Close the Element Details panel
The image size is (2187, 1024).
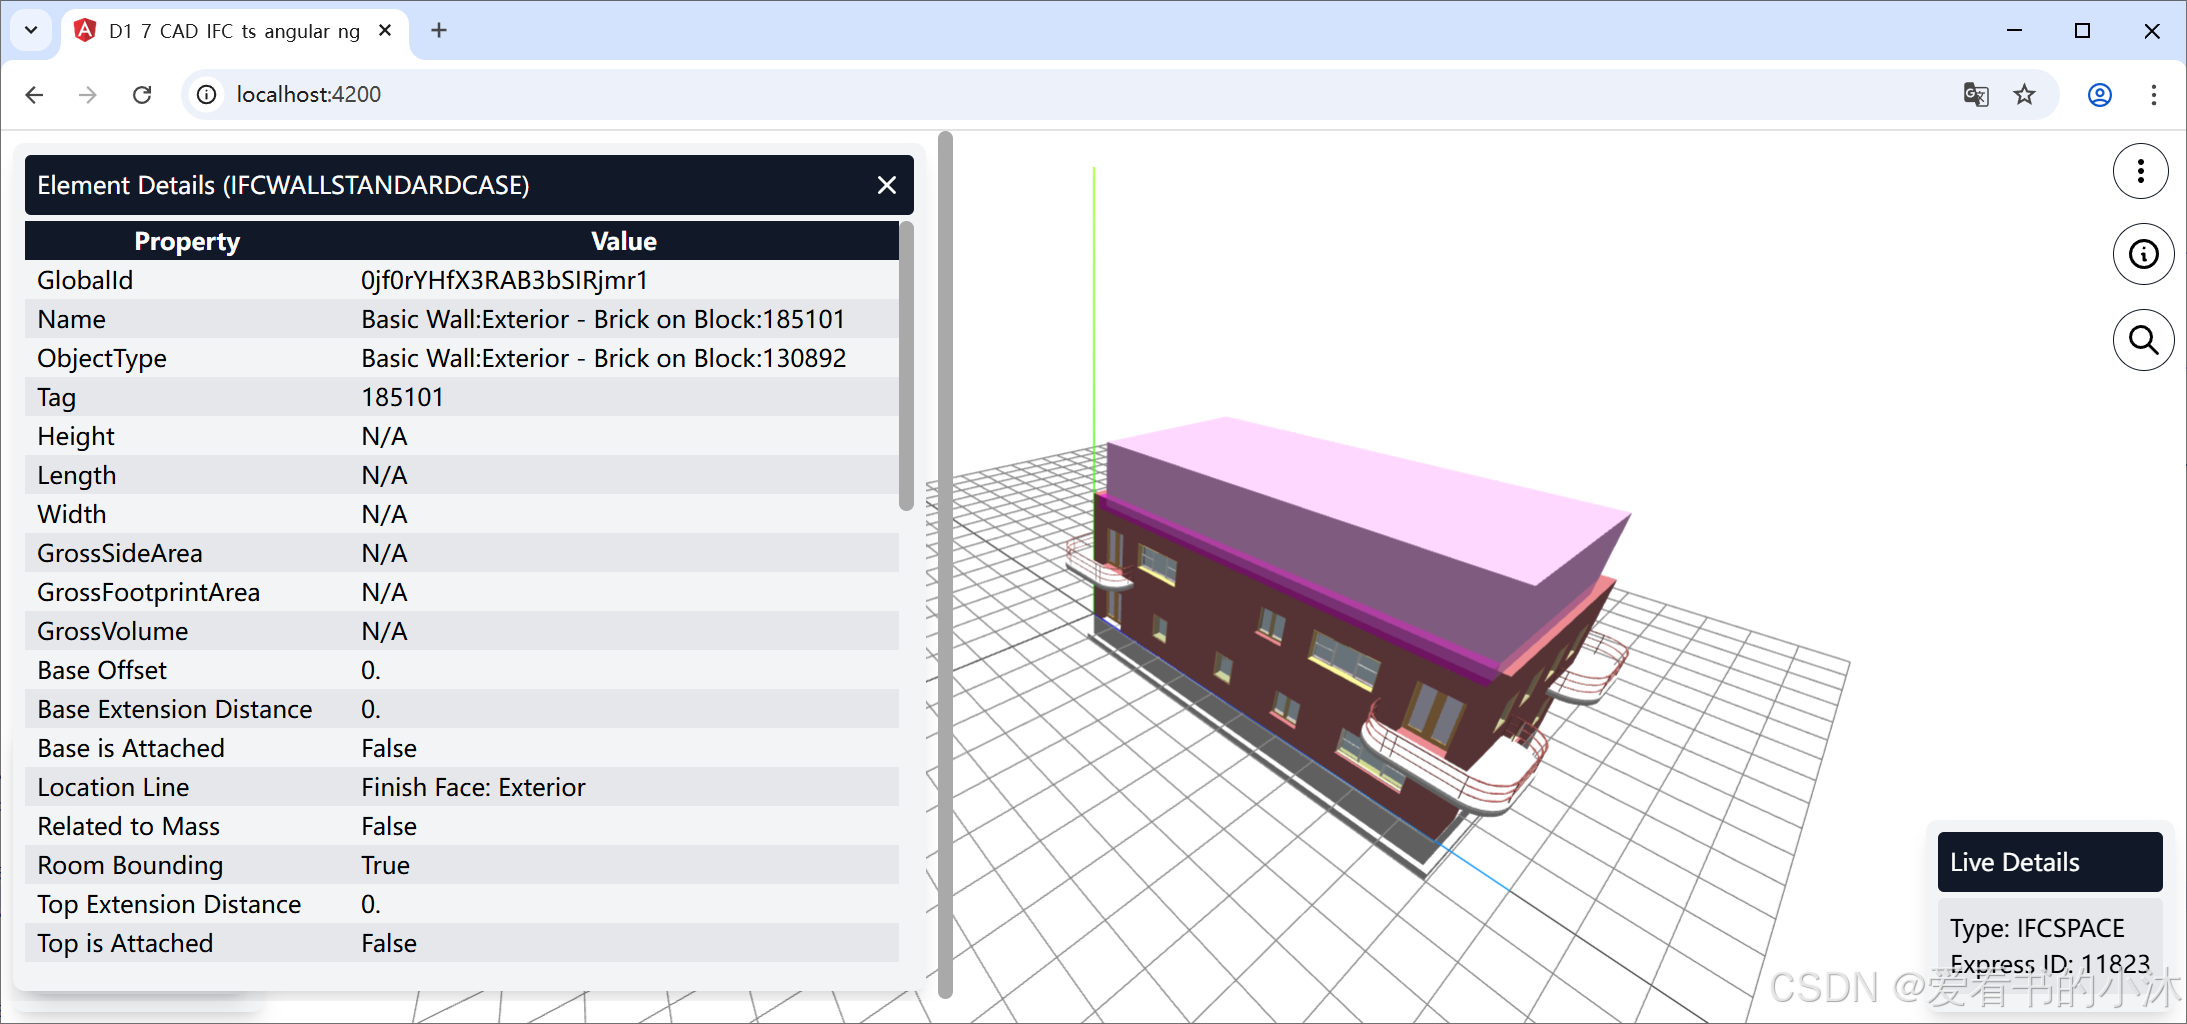[x=886, y=185]
